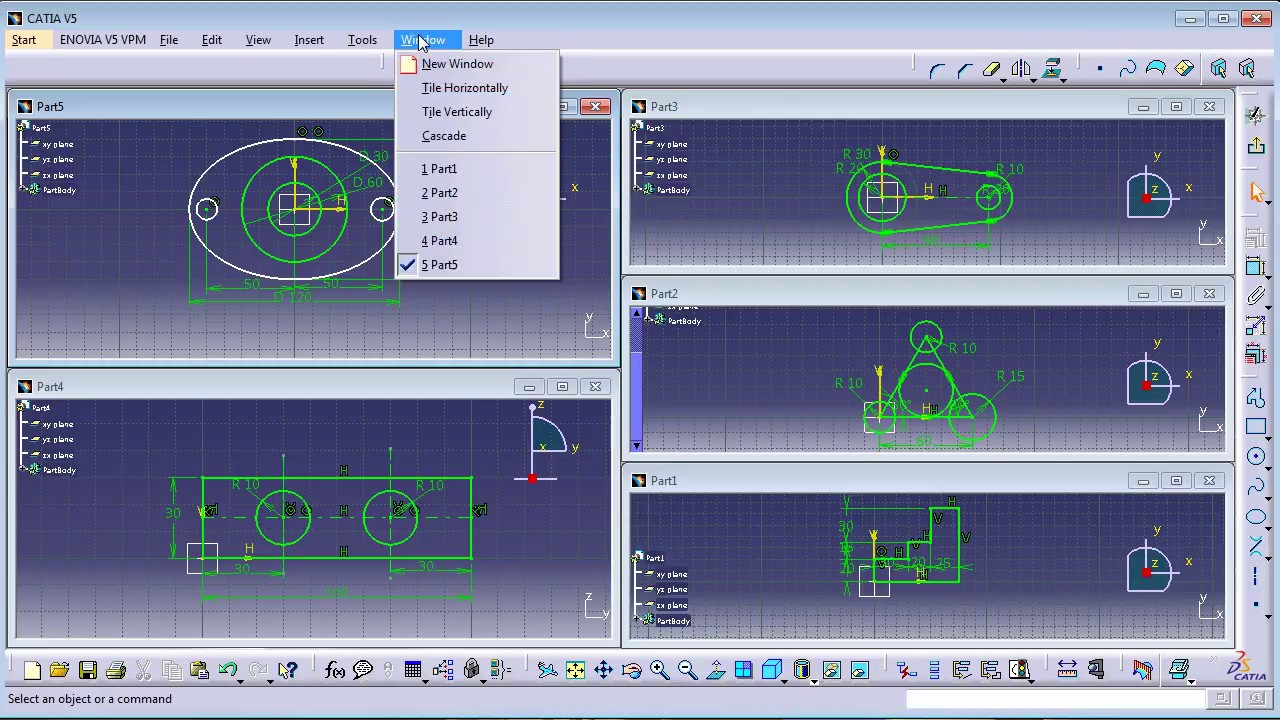
Task: Click the R 15 dimension in Part2
Action: pos(1010,376)
